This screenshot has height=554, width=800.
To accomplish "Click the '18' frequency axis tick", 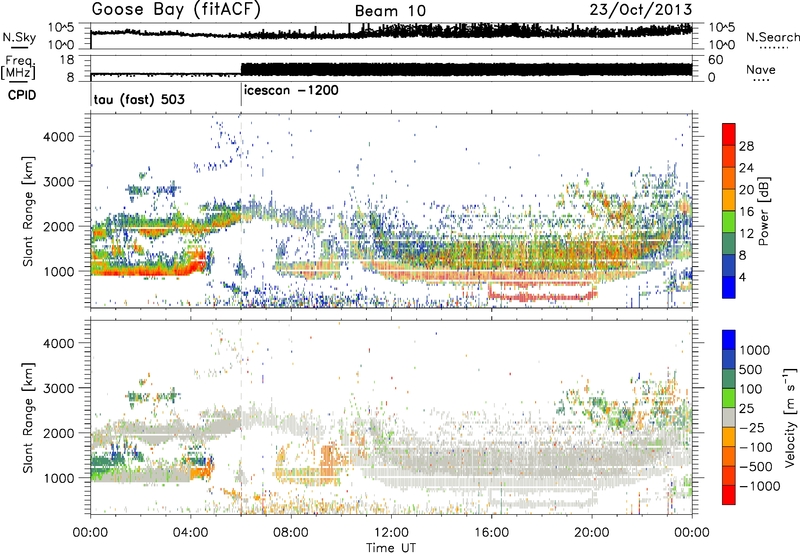I will [x=67, y=60].
